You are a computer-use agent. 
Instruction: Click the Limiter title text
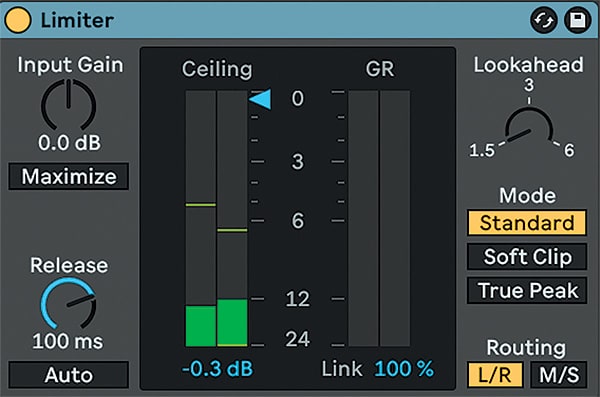77,20
